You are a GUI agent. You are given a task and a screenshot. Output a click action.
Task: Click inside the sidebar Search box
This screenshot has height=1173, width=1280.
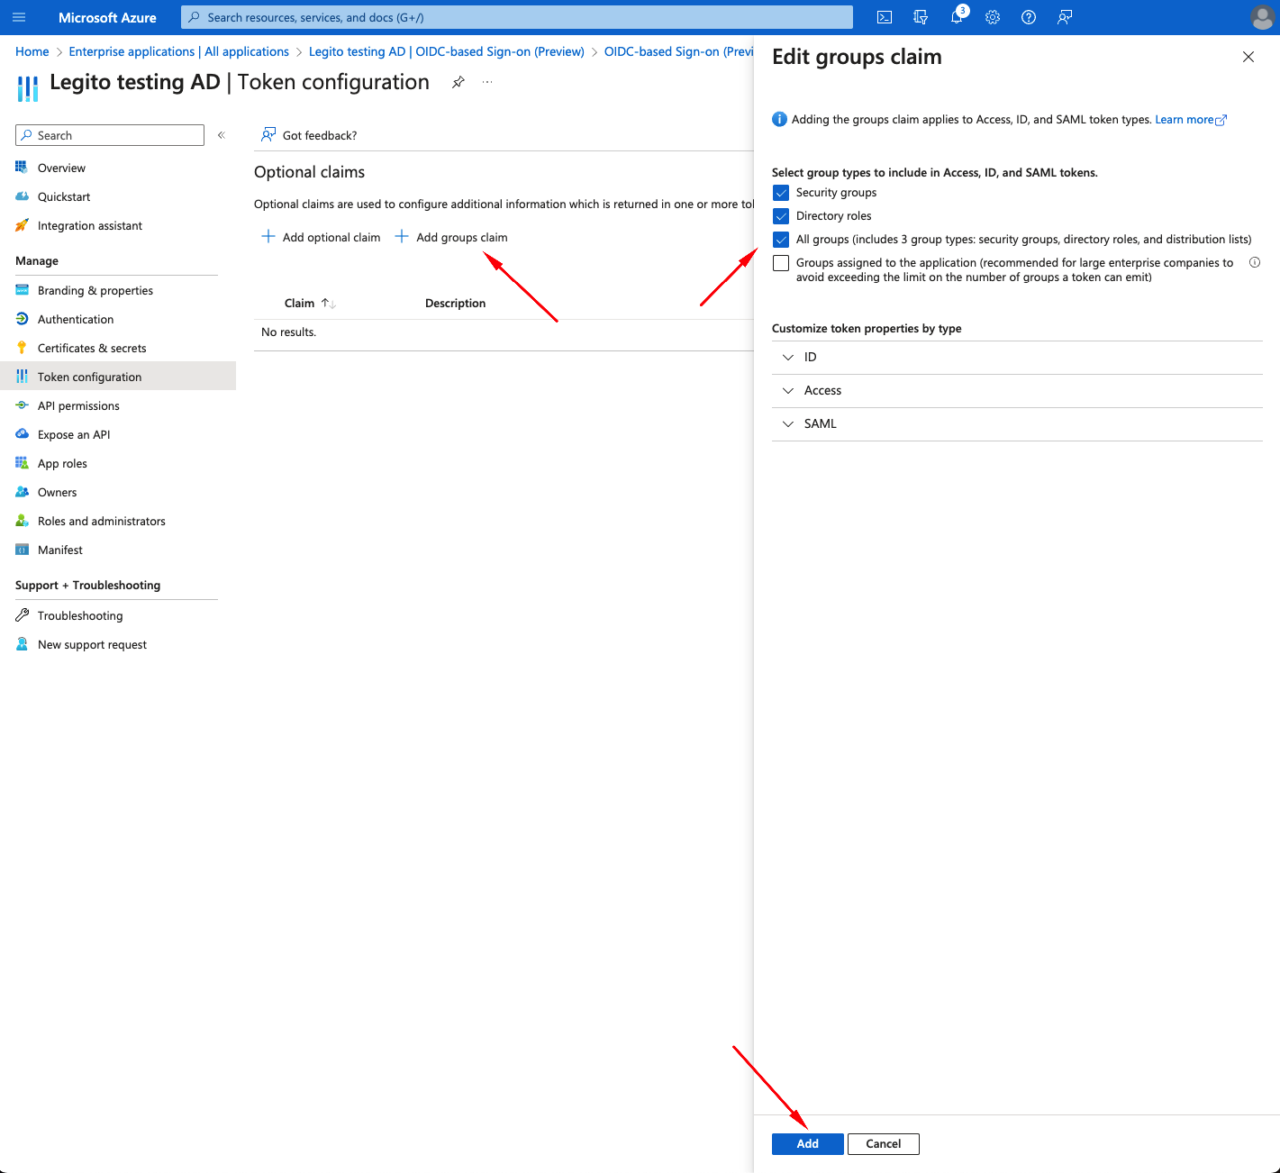(109, 134)
